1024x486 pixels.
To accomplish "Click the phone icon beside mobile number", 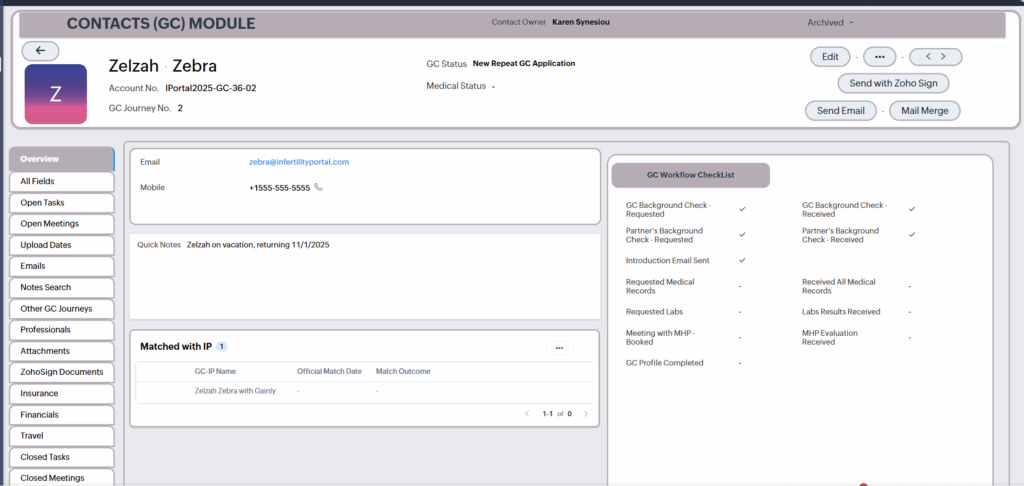I will pos(319,187).
